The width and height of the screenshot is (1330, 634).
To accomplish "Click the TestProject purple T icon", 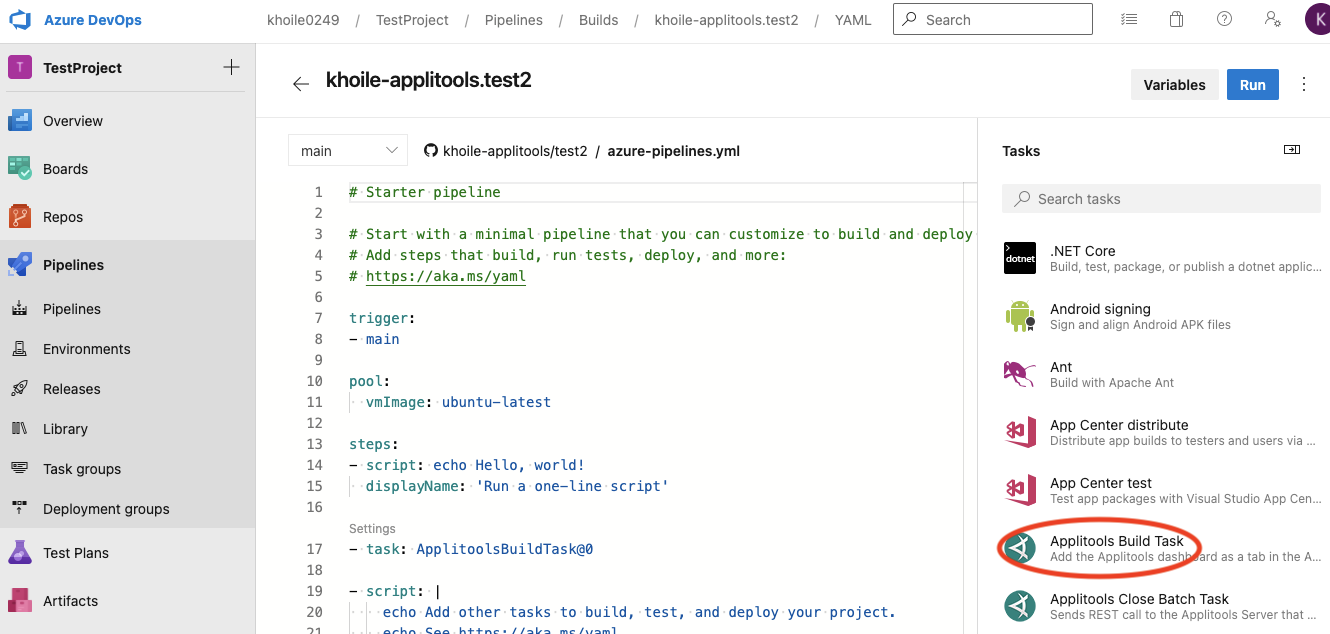I will coord(20,68).
